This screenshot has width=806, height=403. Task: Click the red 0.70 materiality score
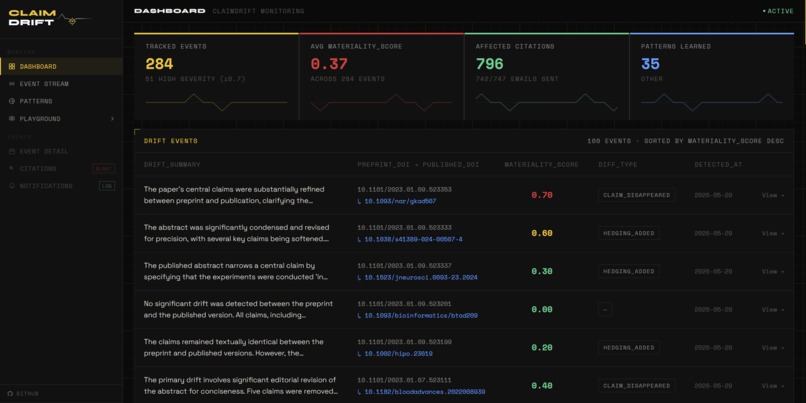pos(542,195)
